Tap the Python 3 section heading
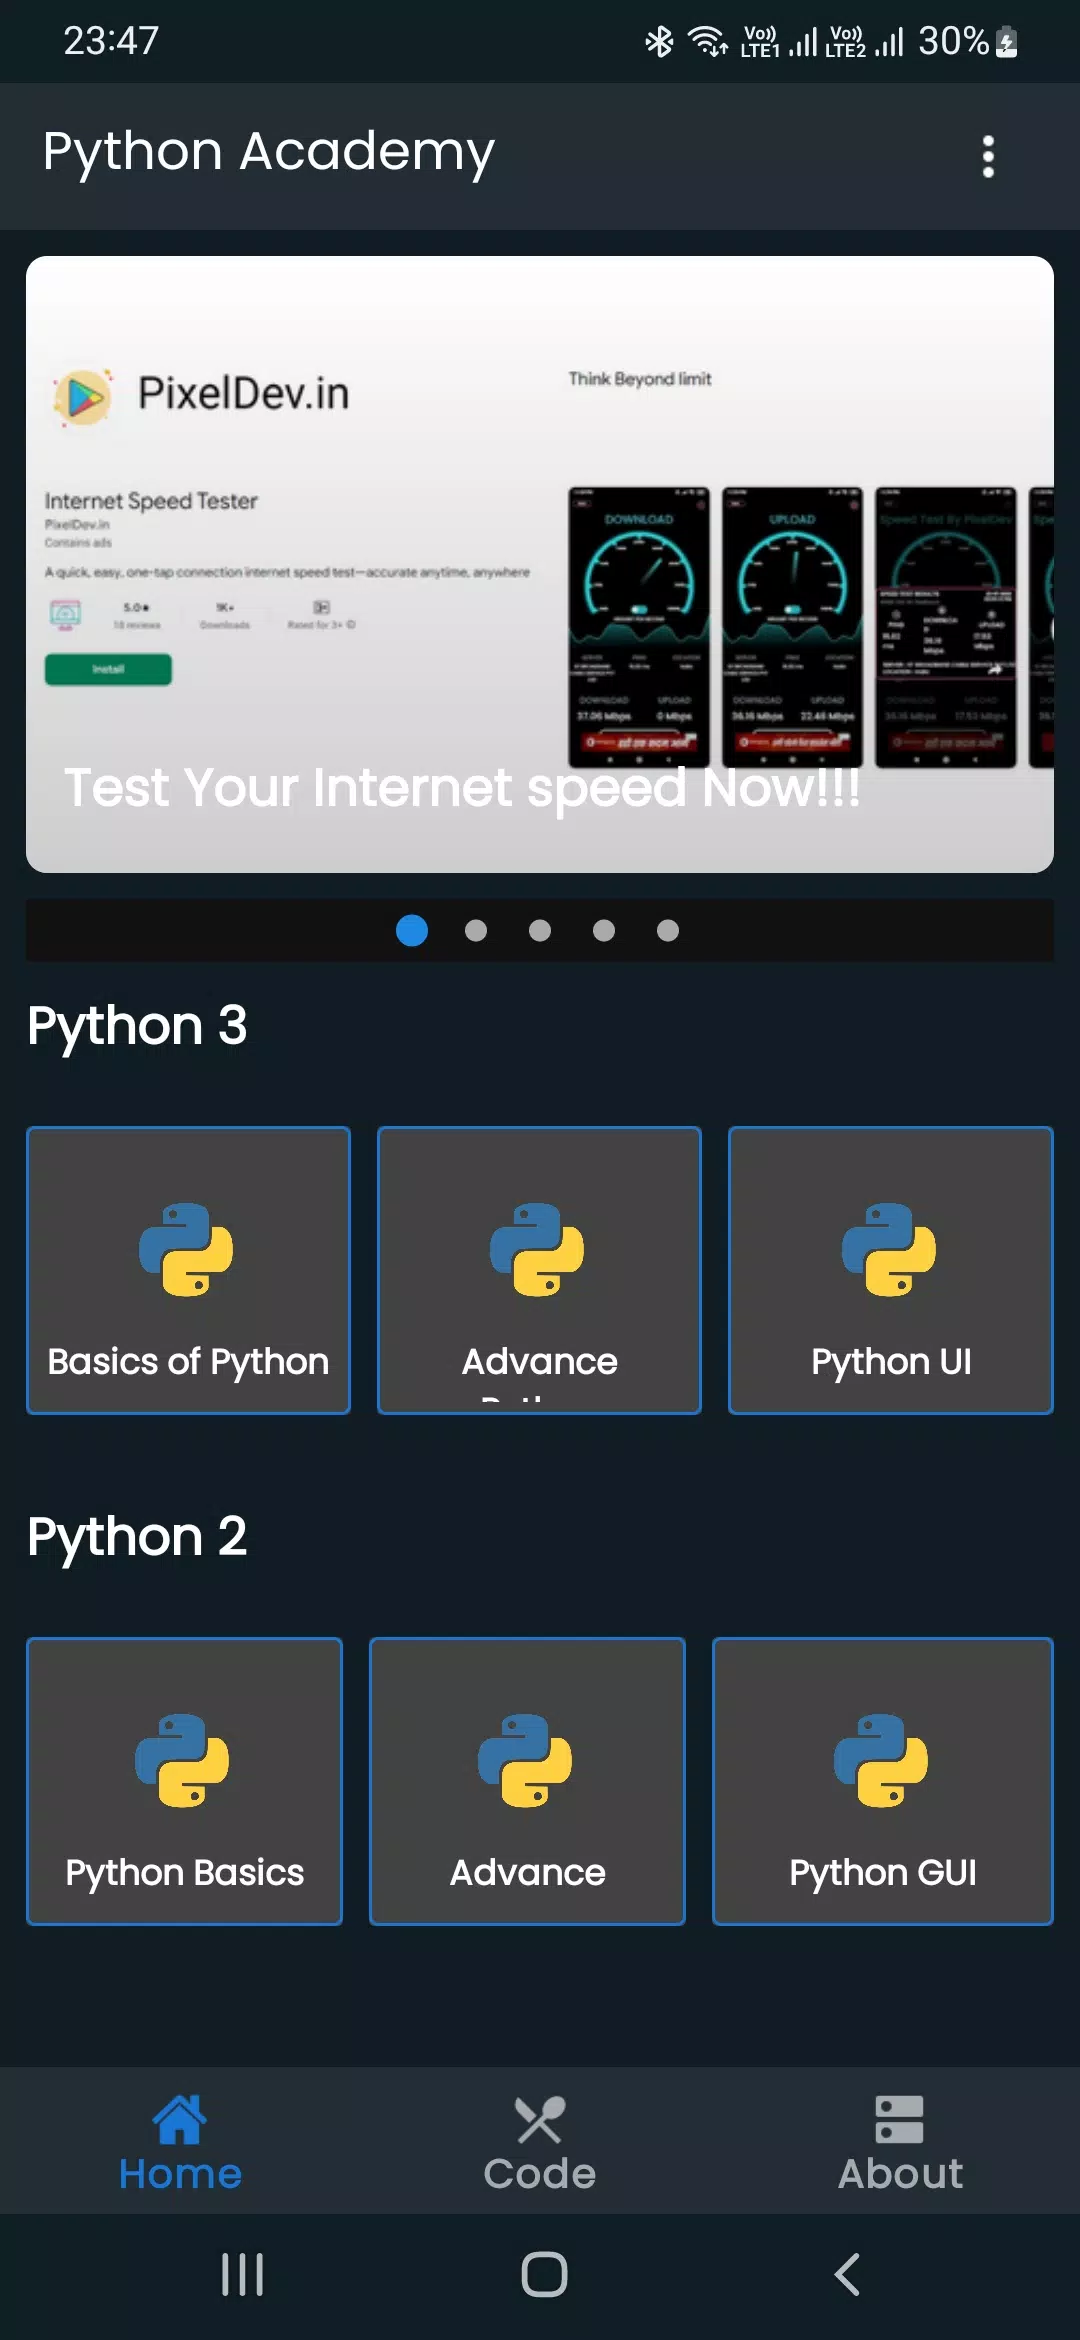Viewport: 1080px width, 2340px height. point(137,1027)
